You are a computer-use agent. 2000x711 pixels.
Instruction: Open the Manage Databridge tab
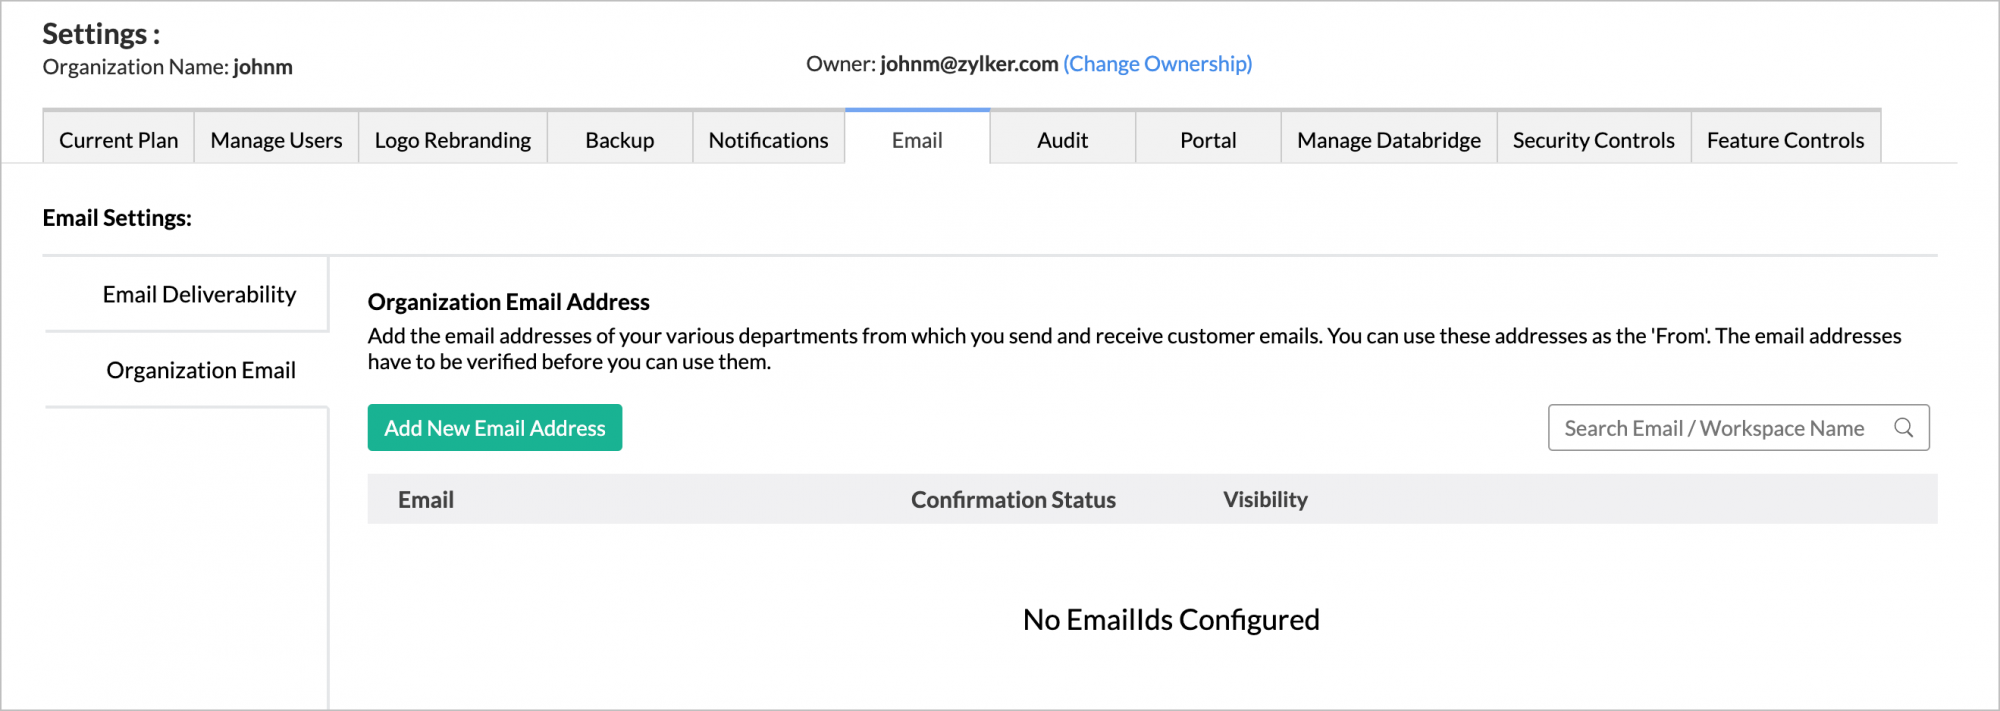pos(1389,139)
